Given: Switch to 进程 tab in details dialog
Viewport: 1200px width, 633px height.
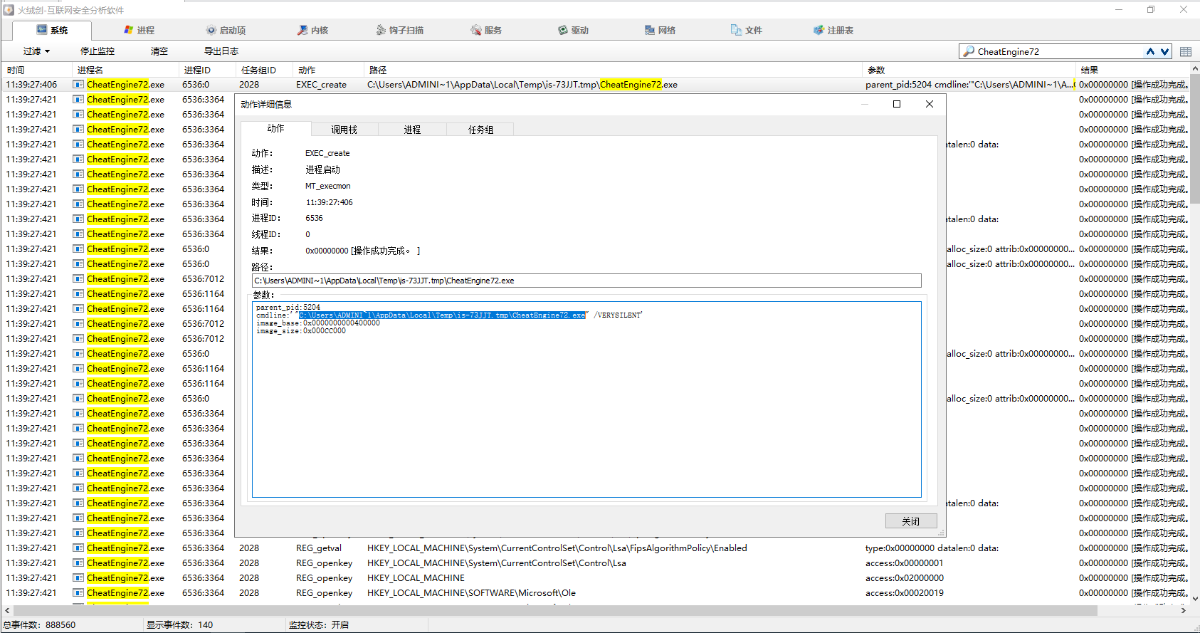Looking at the screenshot, I should (x=412, y=129).
